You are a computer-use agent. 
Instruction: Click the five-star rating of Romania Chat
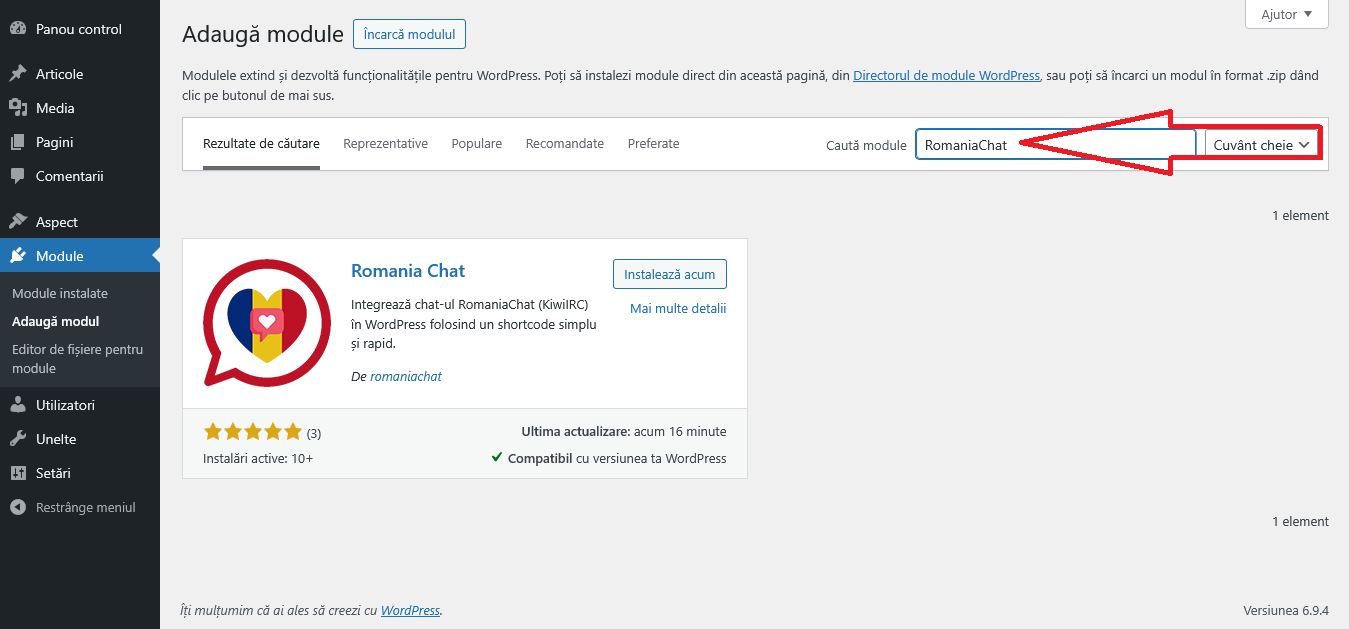click(252, 432)
